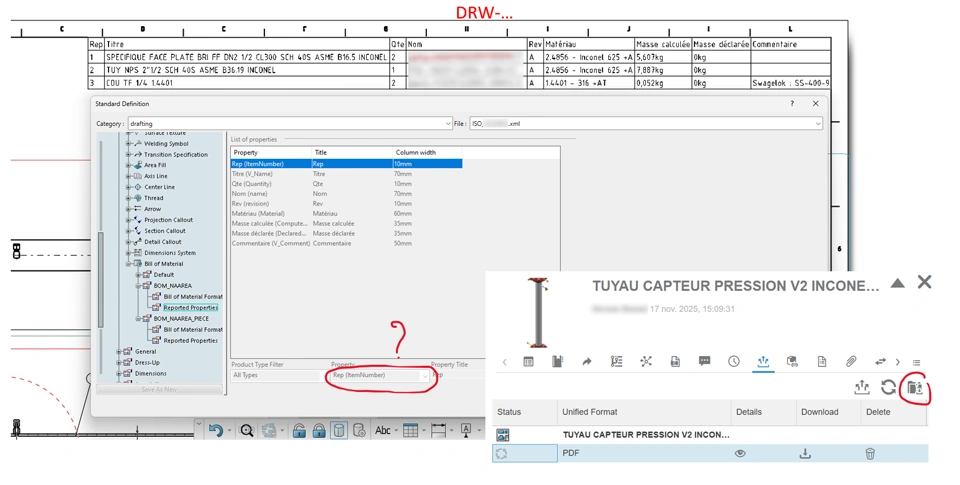Select the 'Titre (V_Name)' property row
Viewport: 960px width, 485px height.
coord(346,174)
